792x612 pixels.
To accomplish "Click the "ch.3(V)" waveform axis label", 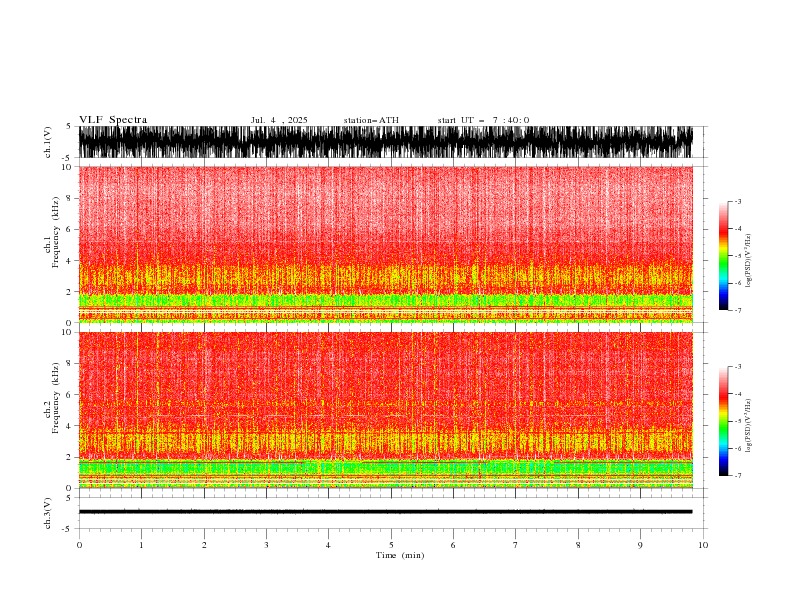I will (x=48, y=513).
